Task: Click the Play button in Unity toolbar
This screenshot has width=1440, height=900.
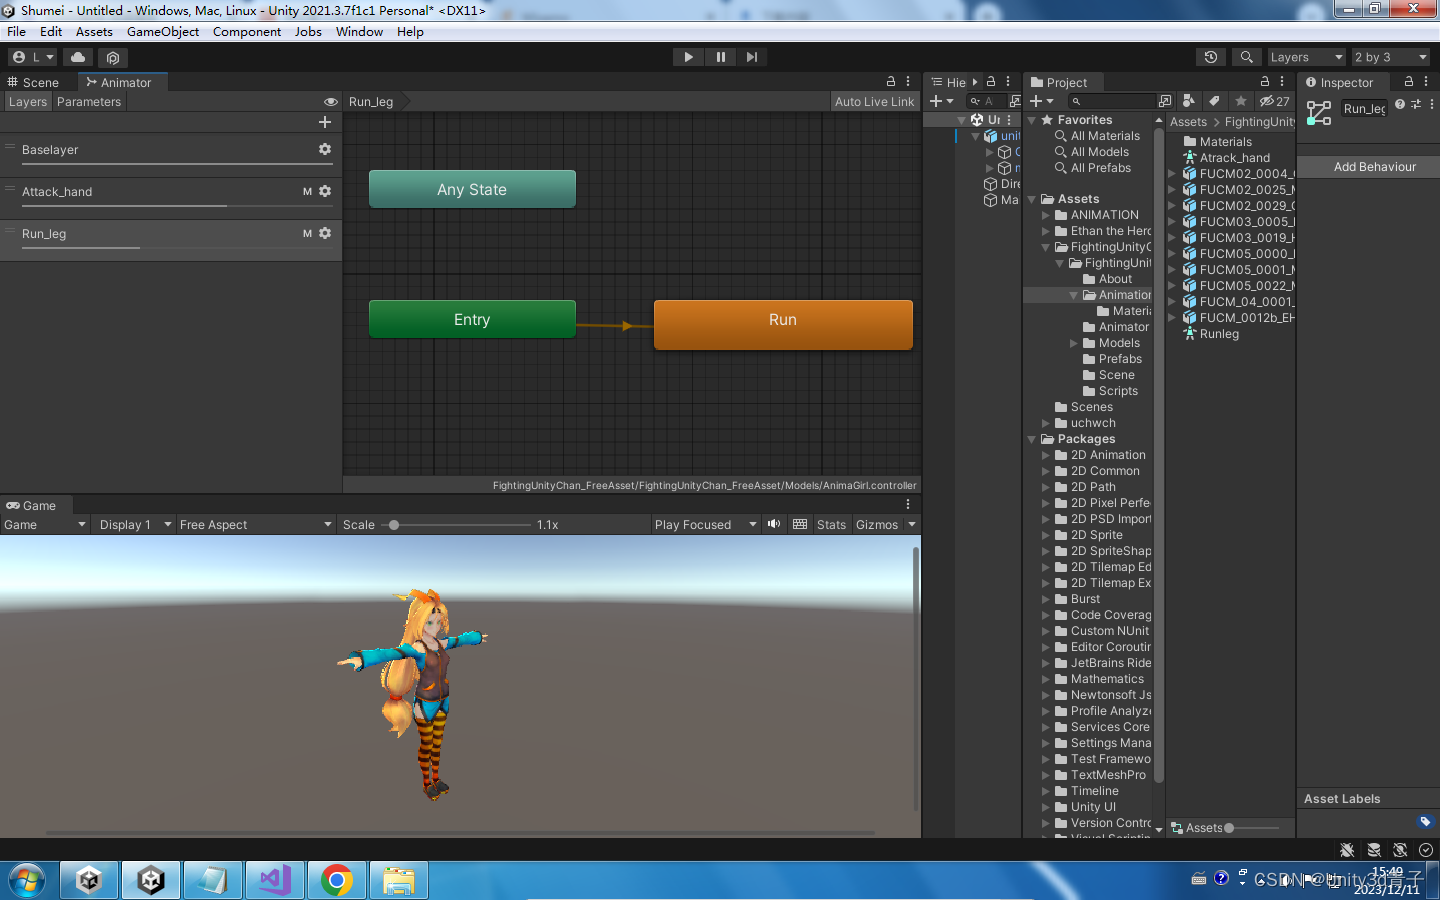Action: pyautogui.click(x=688, y=57)
